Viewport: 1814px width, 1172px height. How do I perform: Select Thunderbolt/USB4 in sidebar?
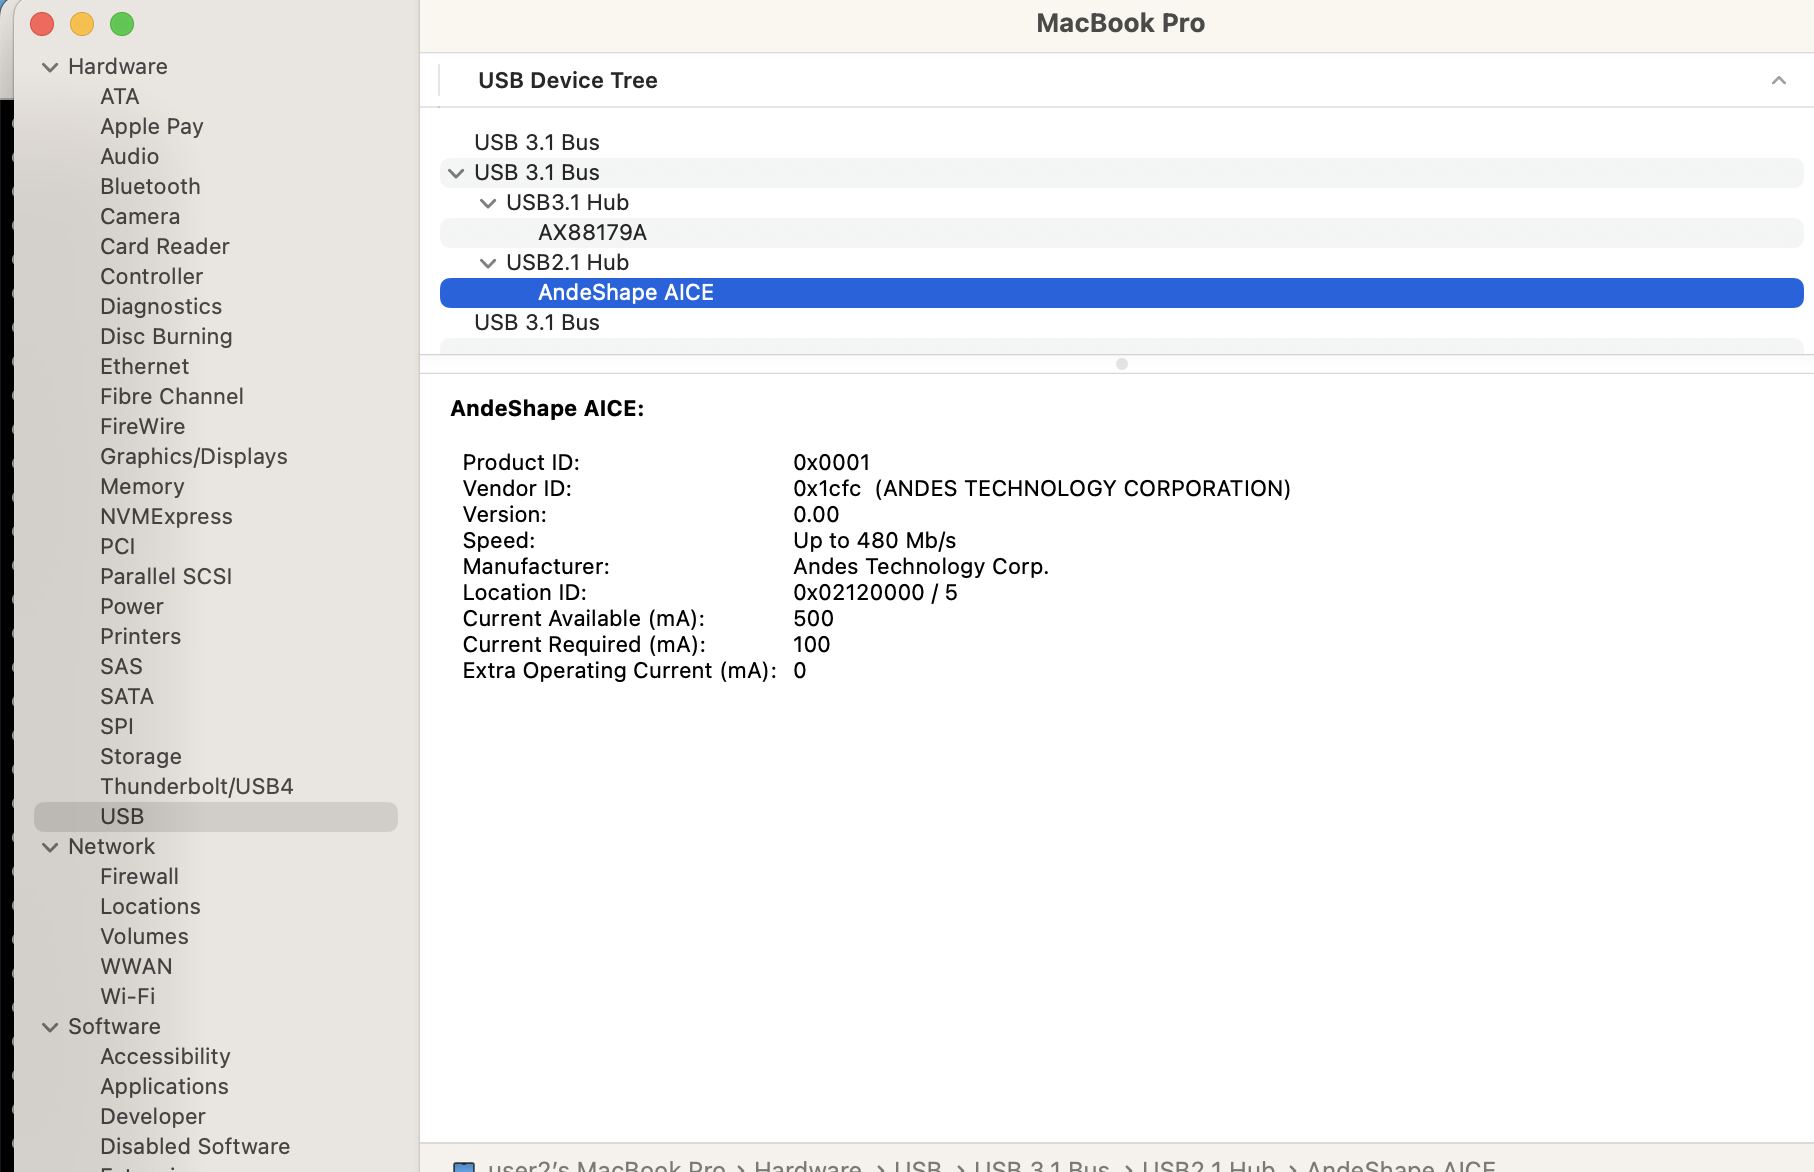click(x=196, y=787)
